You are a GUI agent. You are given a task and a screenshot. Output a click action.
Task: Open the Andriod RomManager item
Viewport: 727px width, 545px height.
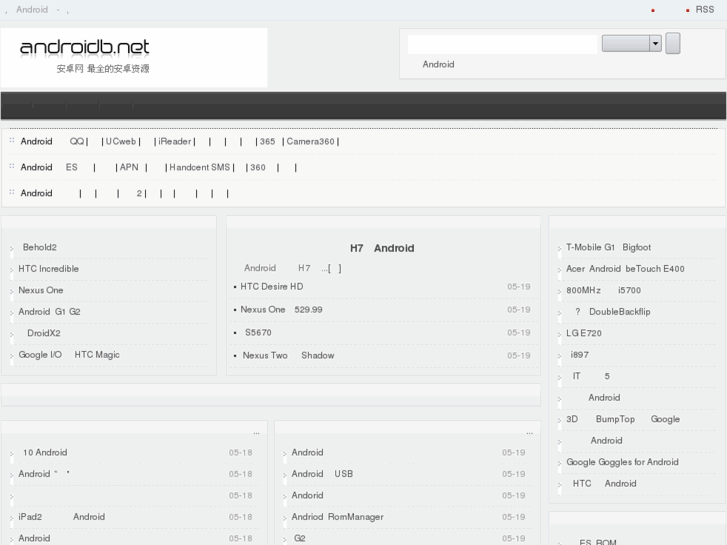pyautogui.click(x=338, y=517)
